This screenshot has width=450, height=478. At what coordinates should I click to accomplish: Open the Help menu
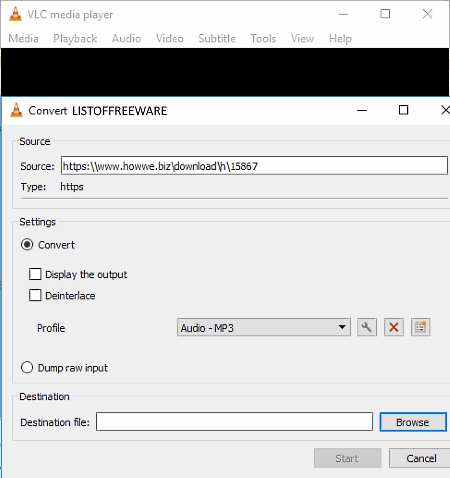(340, 38)
